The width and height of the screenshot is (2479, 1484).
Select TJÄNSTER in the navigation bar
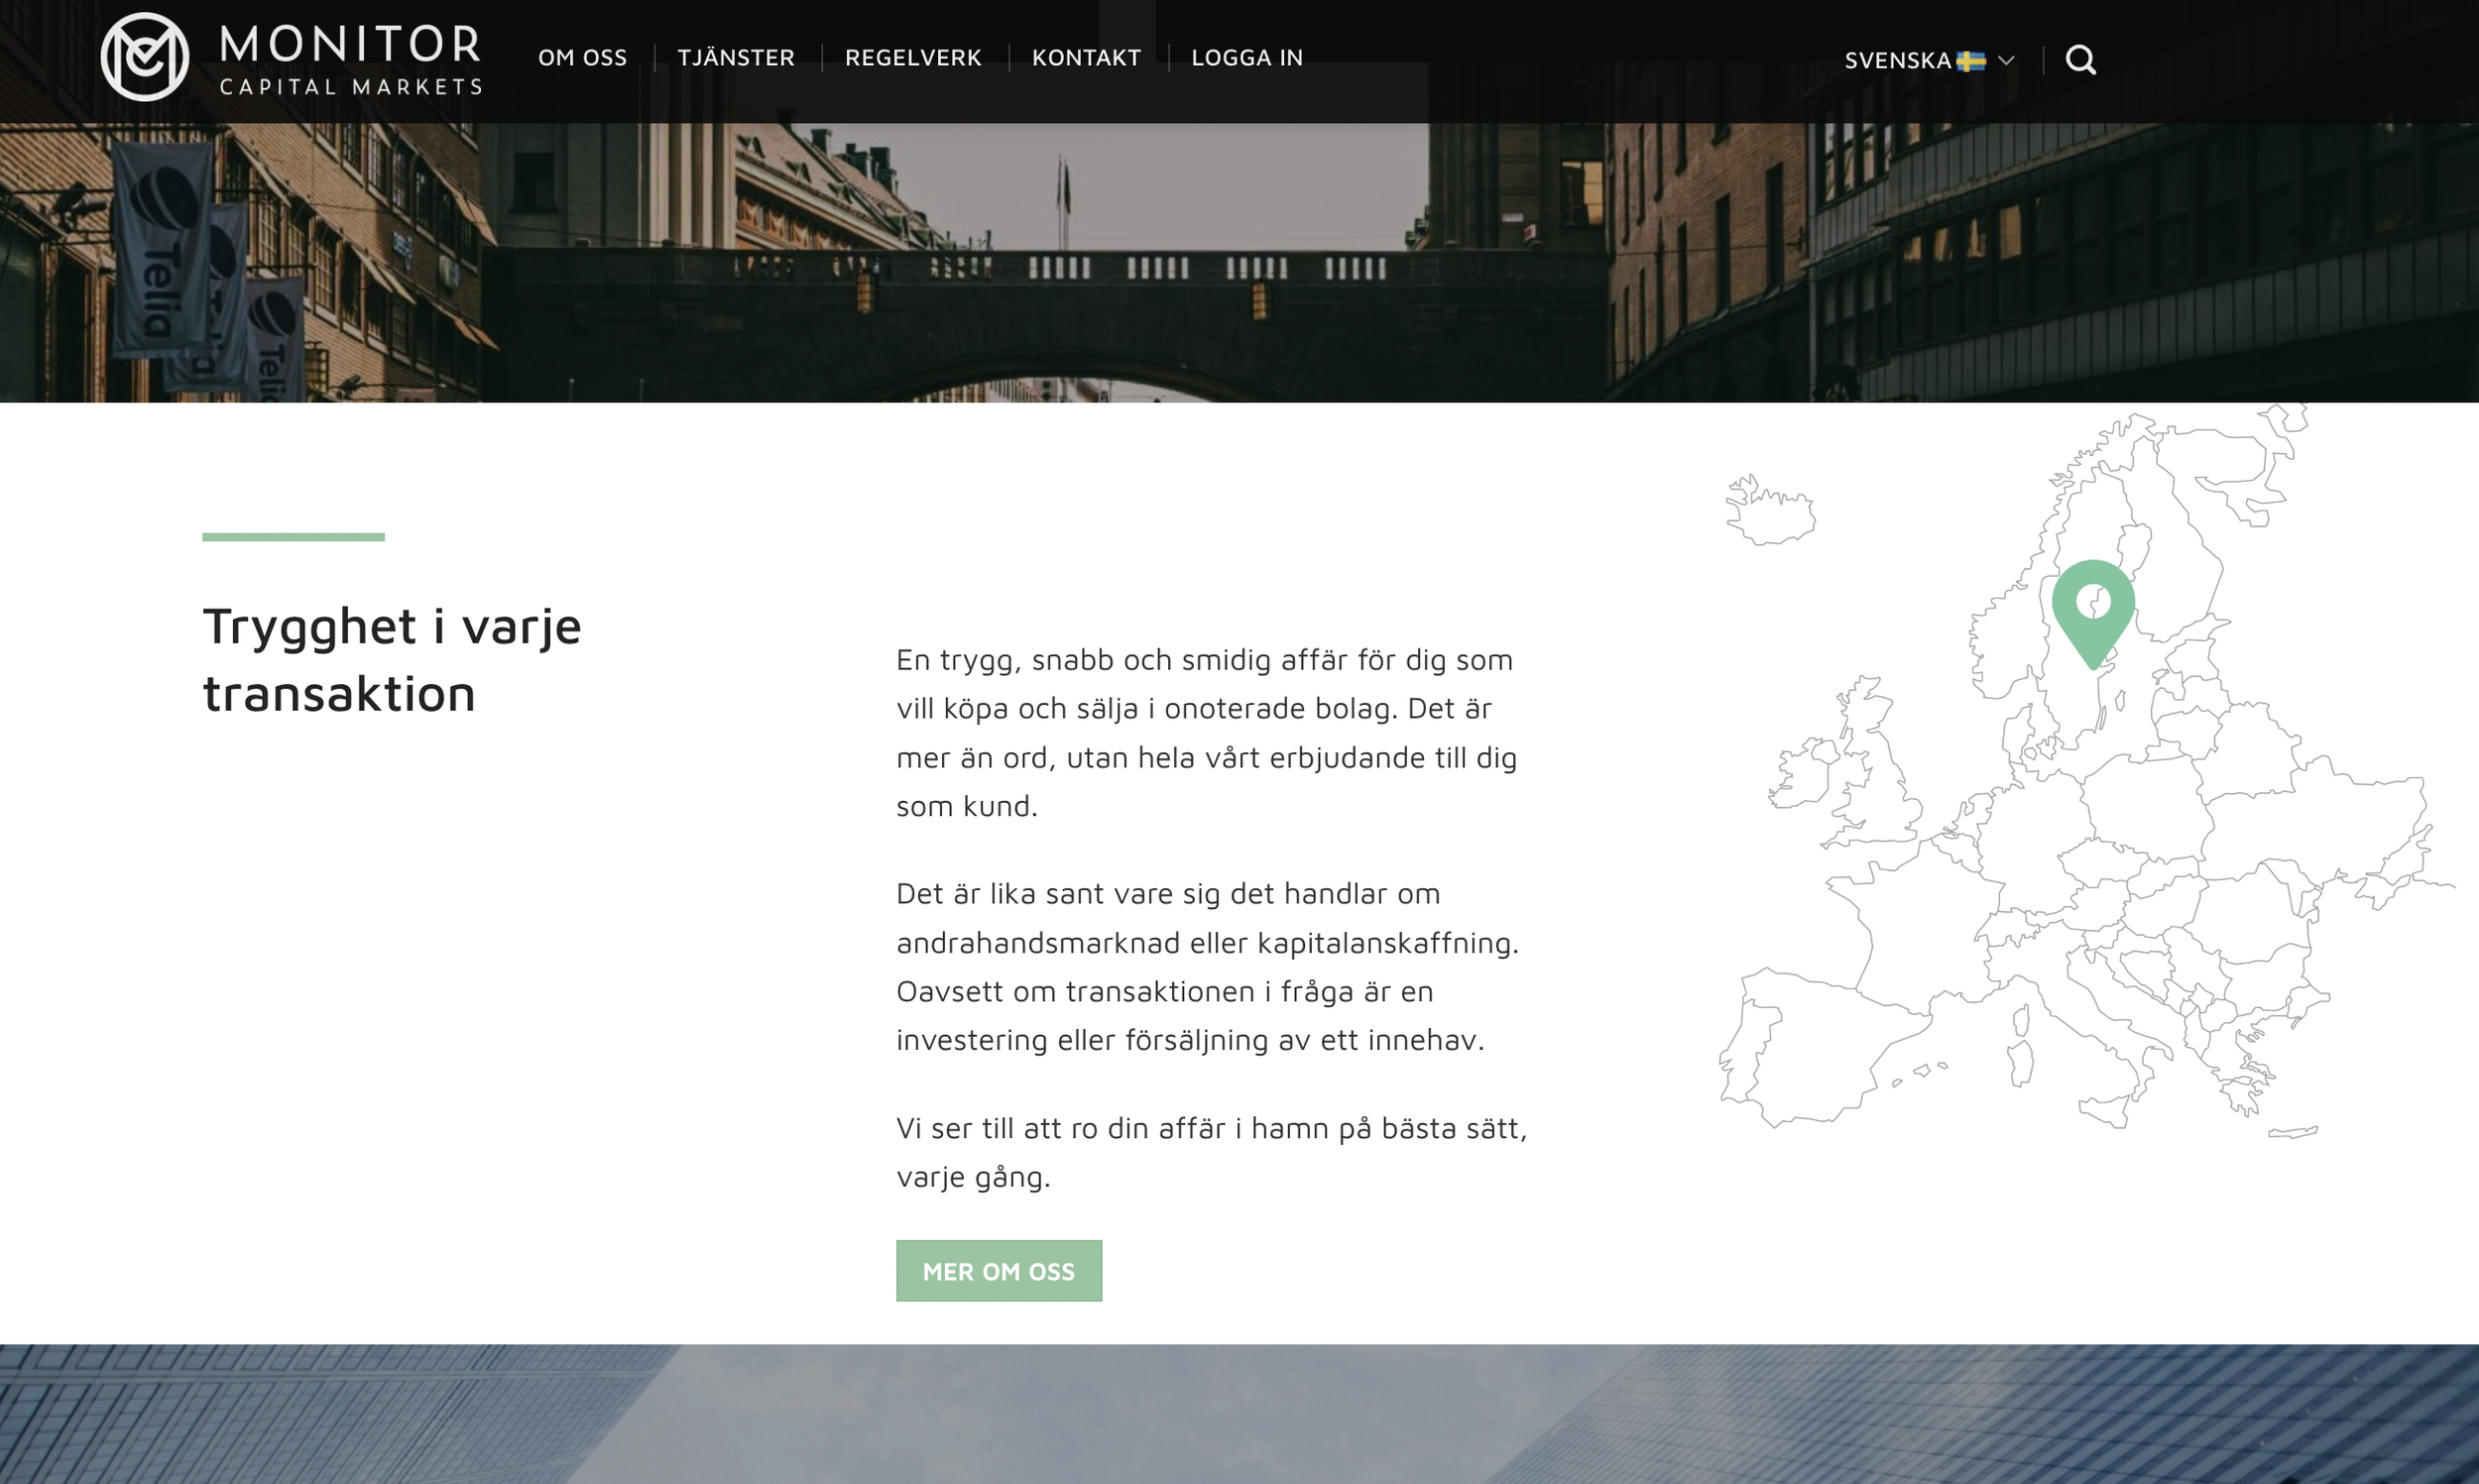tap(736, 58)
